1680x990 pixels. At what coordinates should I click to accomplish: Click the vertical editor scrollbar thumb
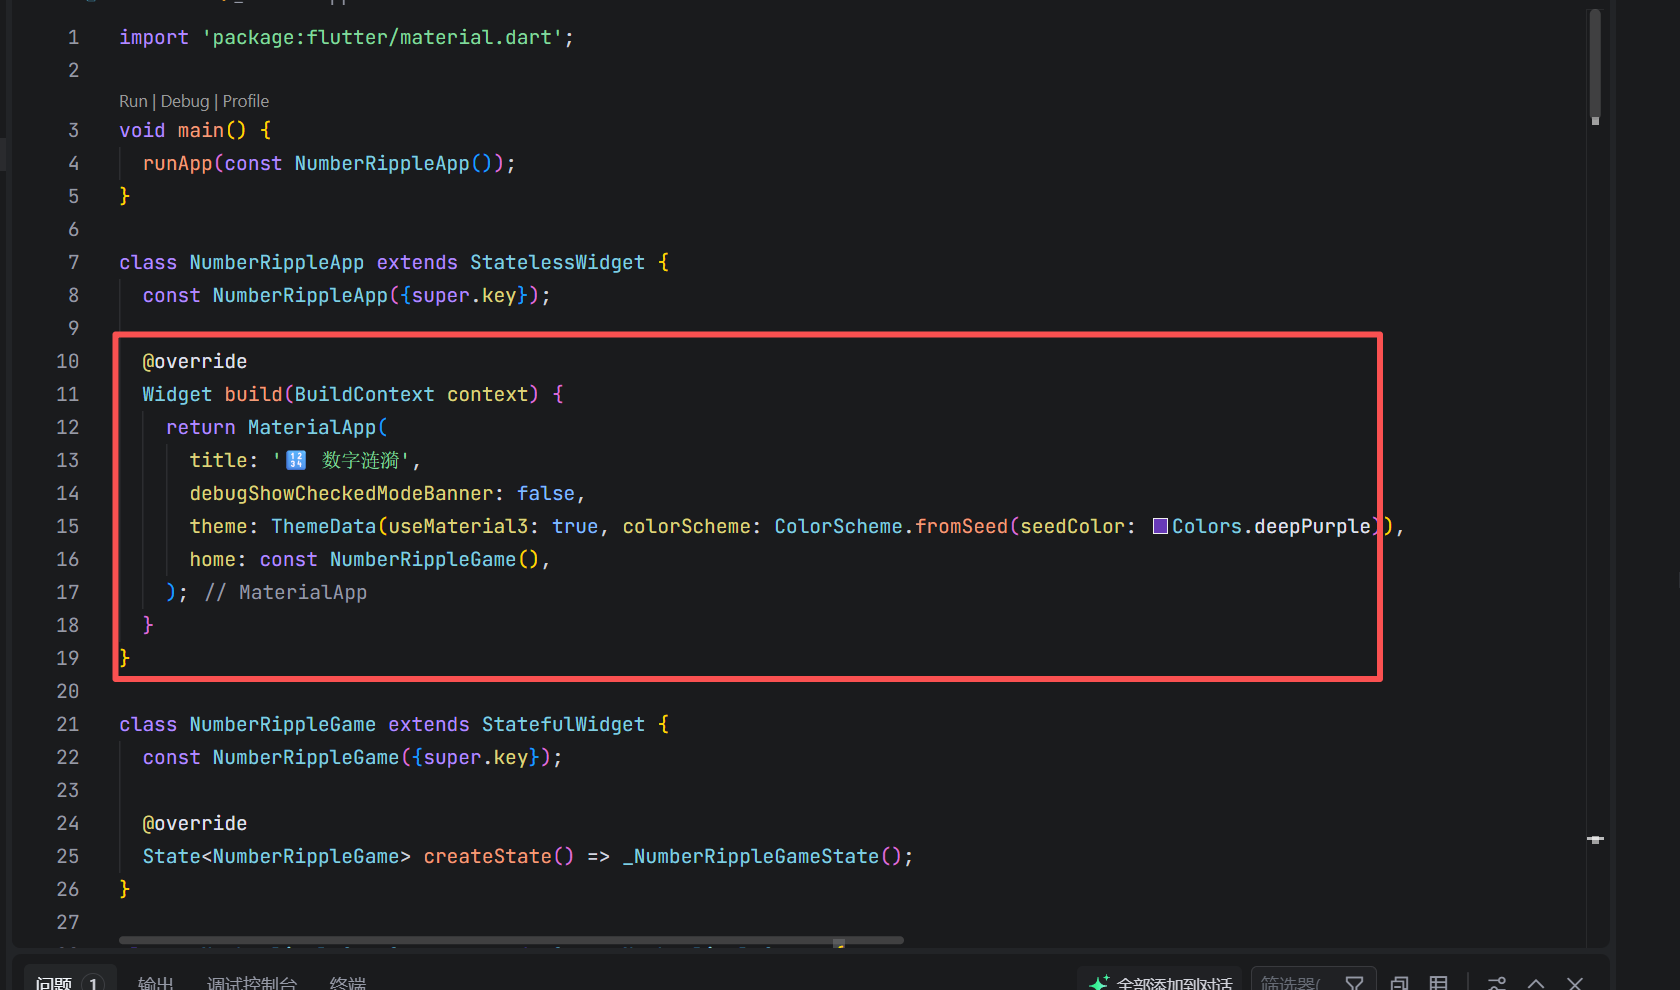(1595, 63)
